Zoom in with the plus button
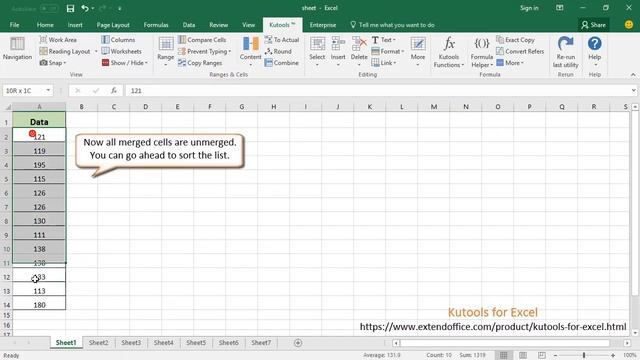The image size is (640, 360). click(x=613, y=356)
